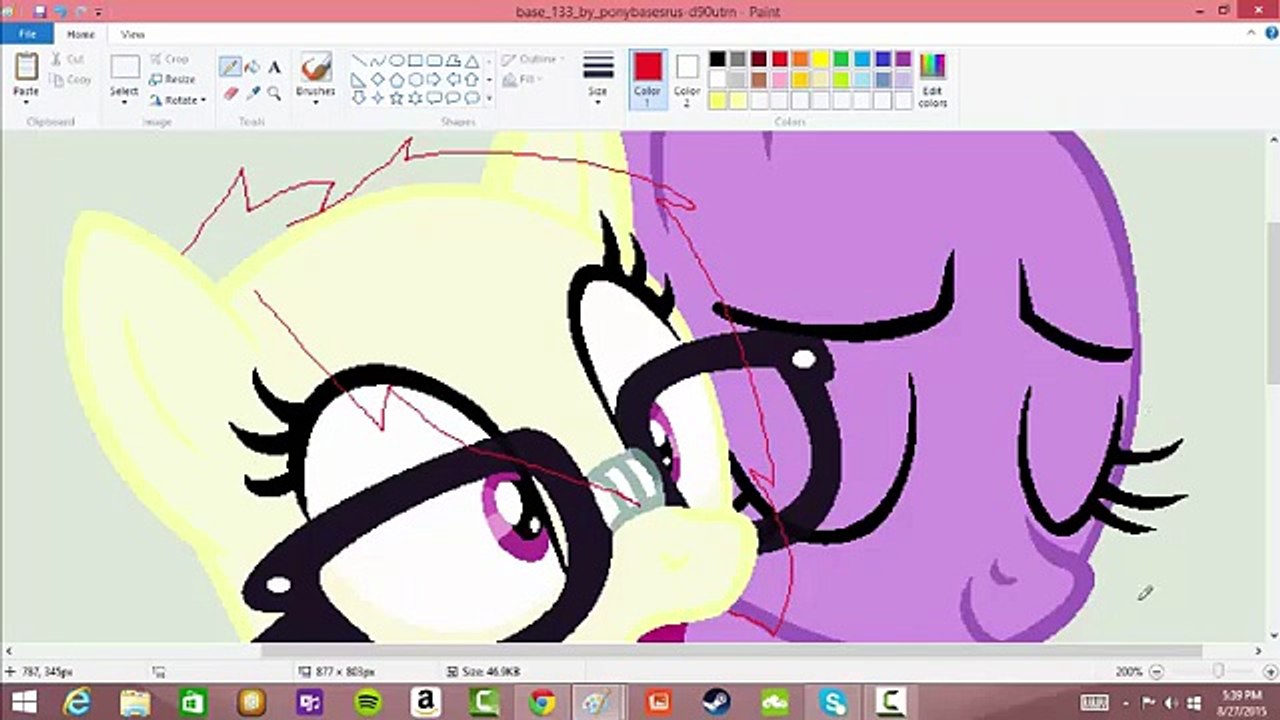Open the Brushes dropdown arrow
1280x720 pixels.
[316, 102]
